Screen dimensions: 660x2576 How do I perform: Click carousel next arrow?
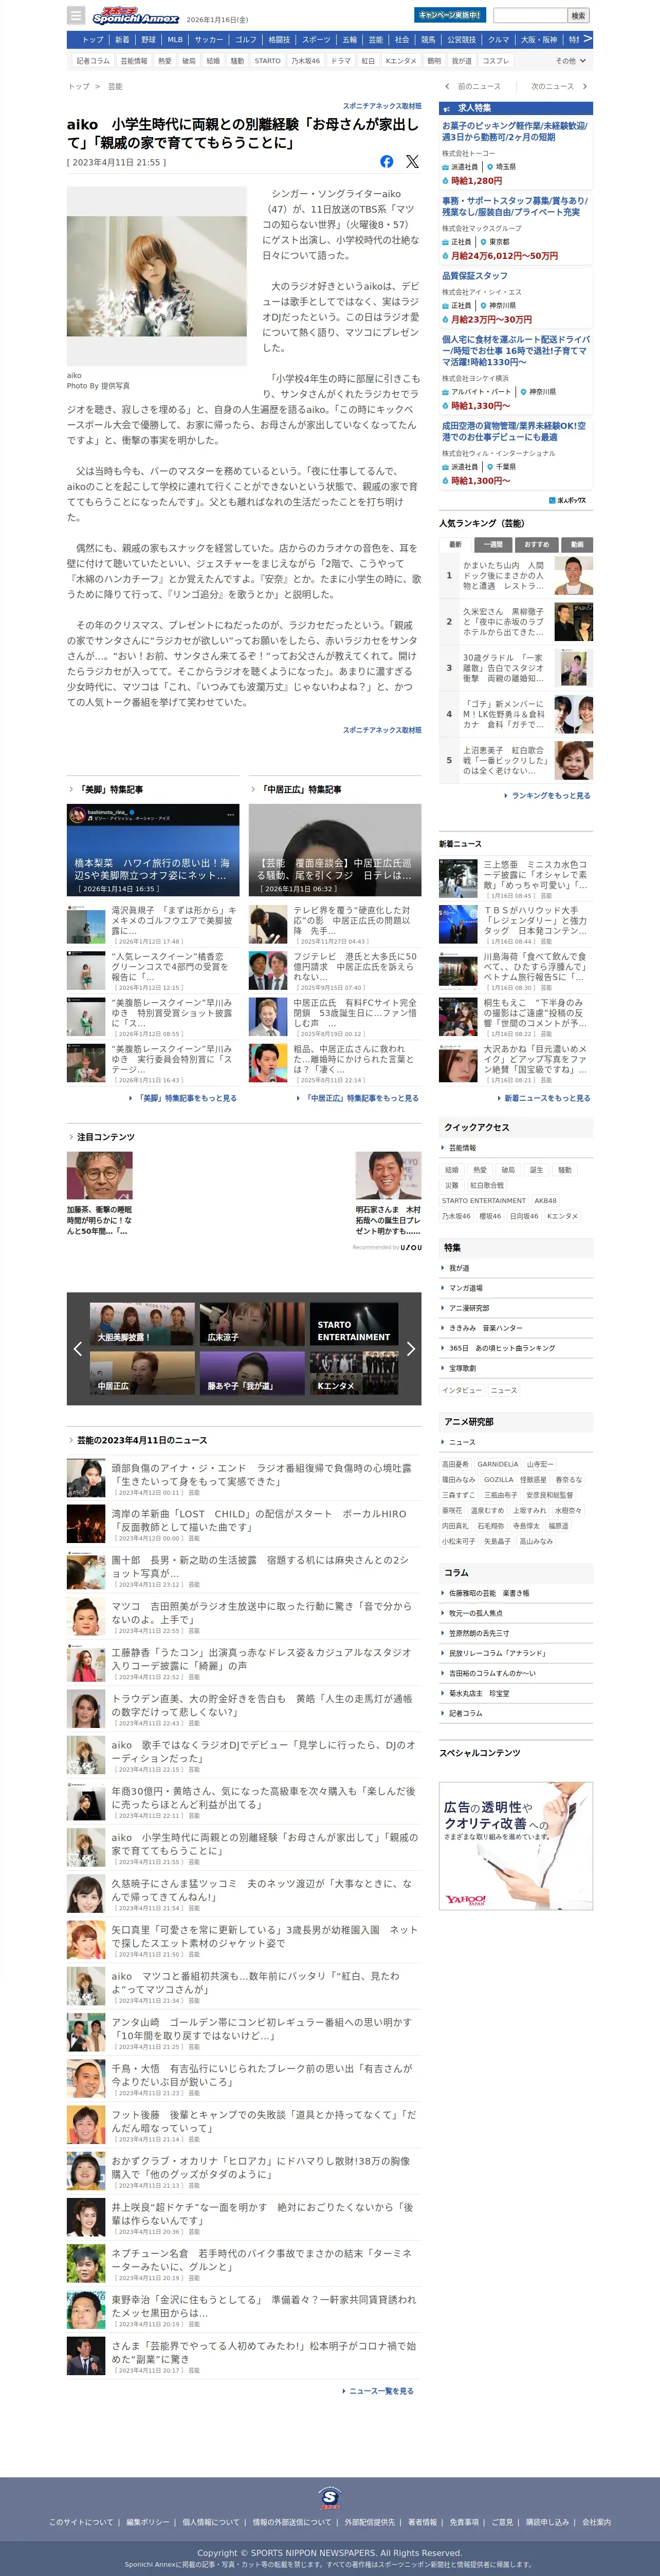(x=410, y=1349)
